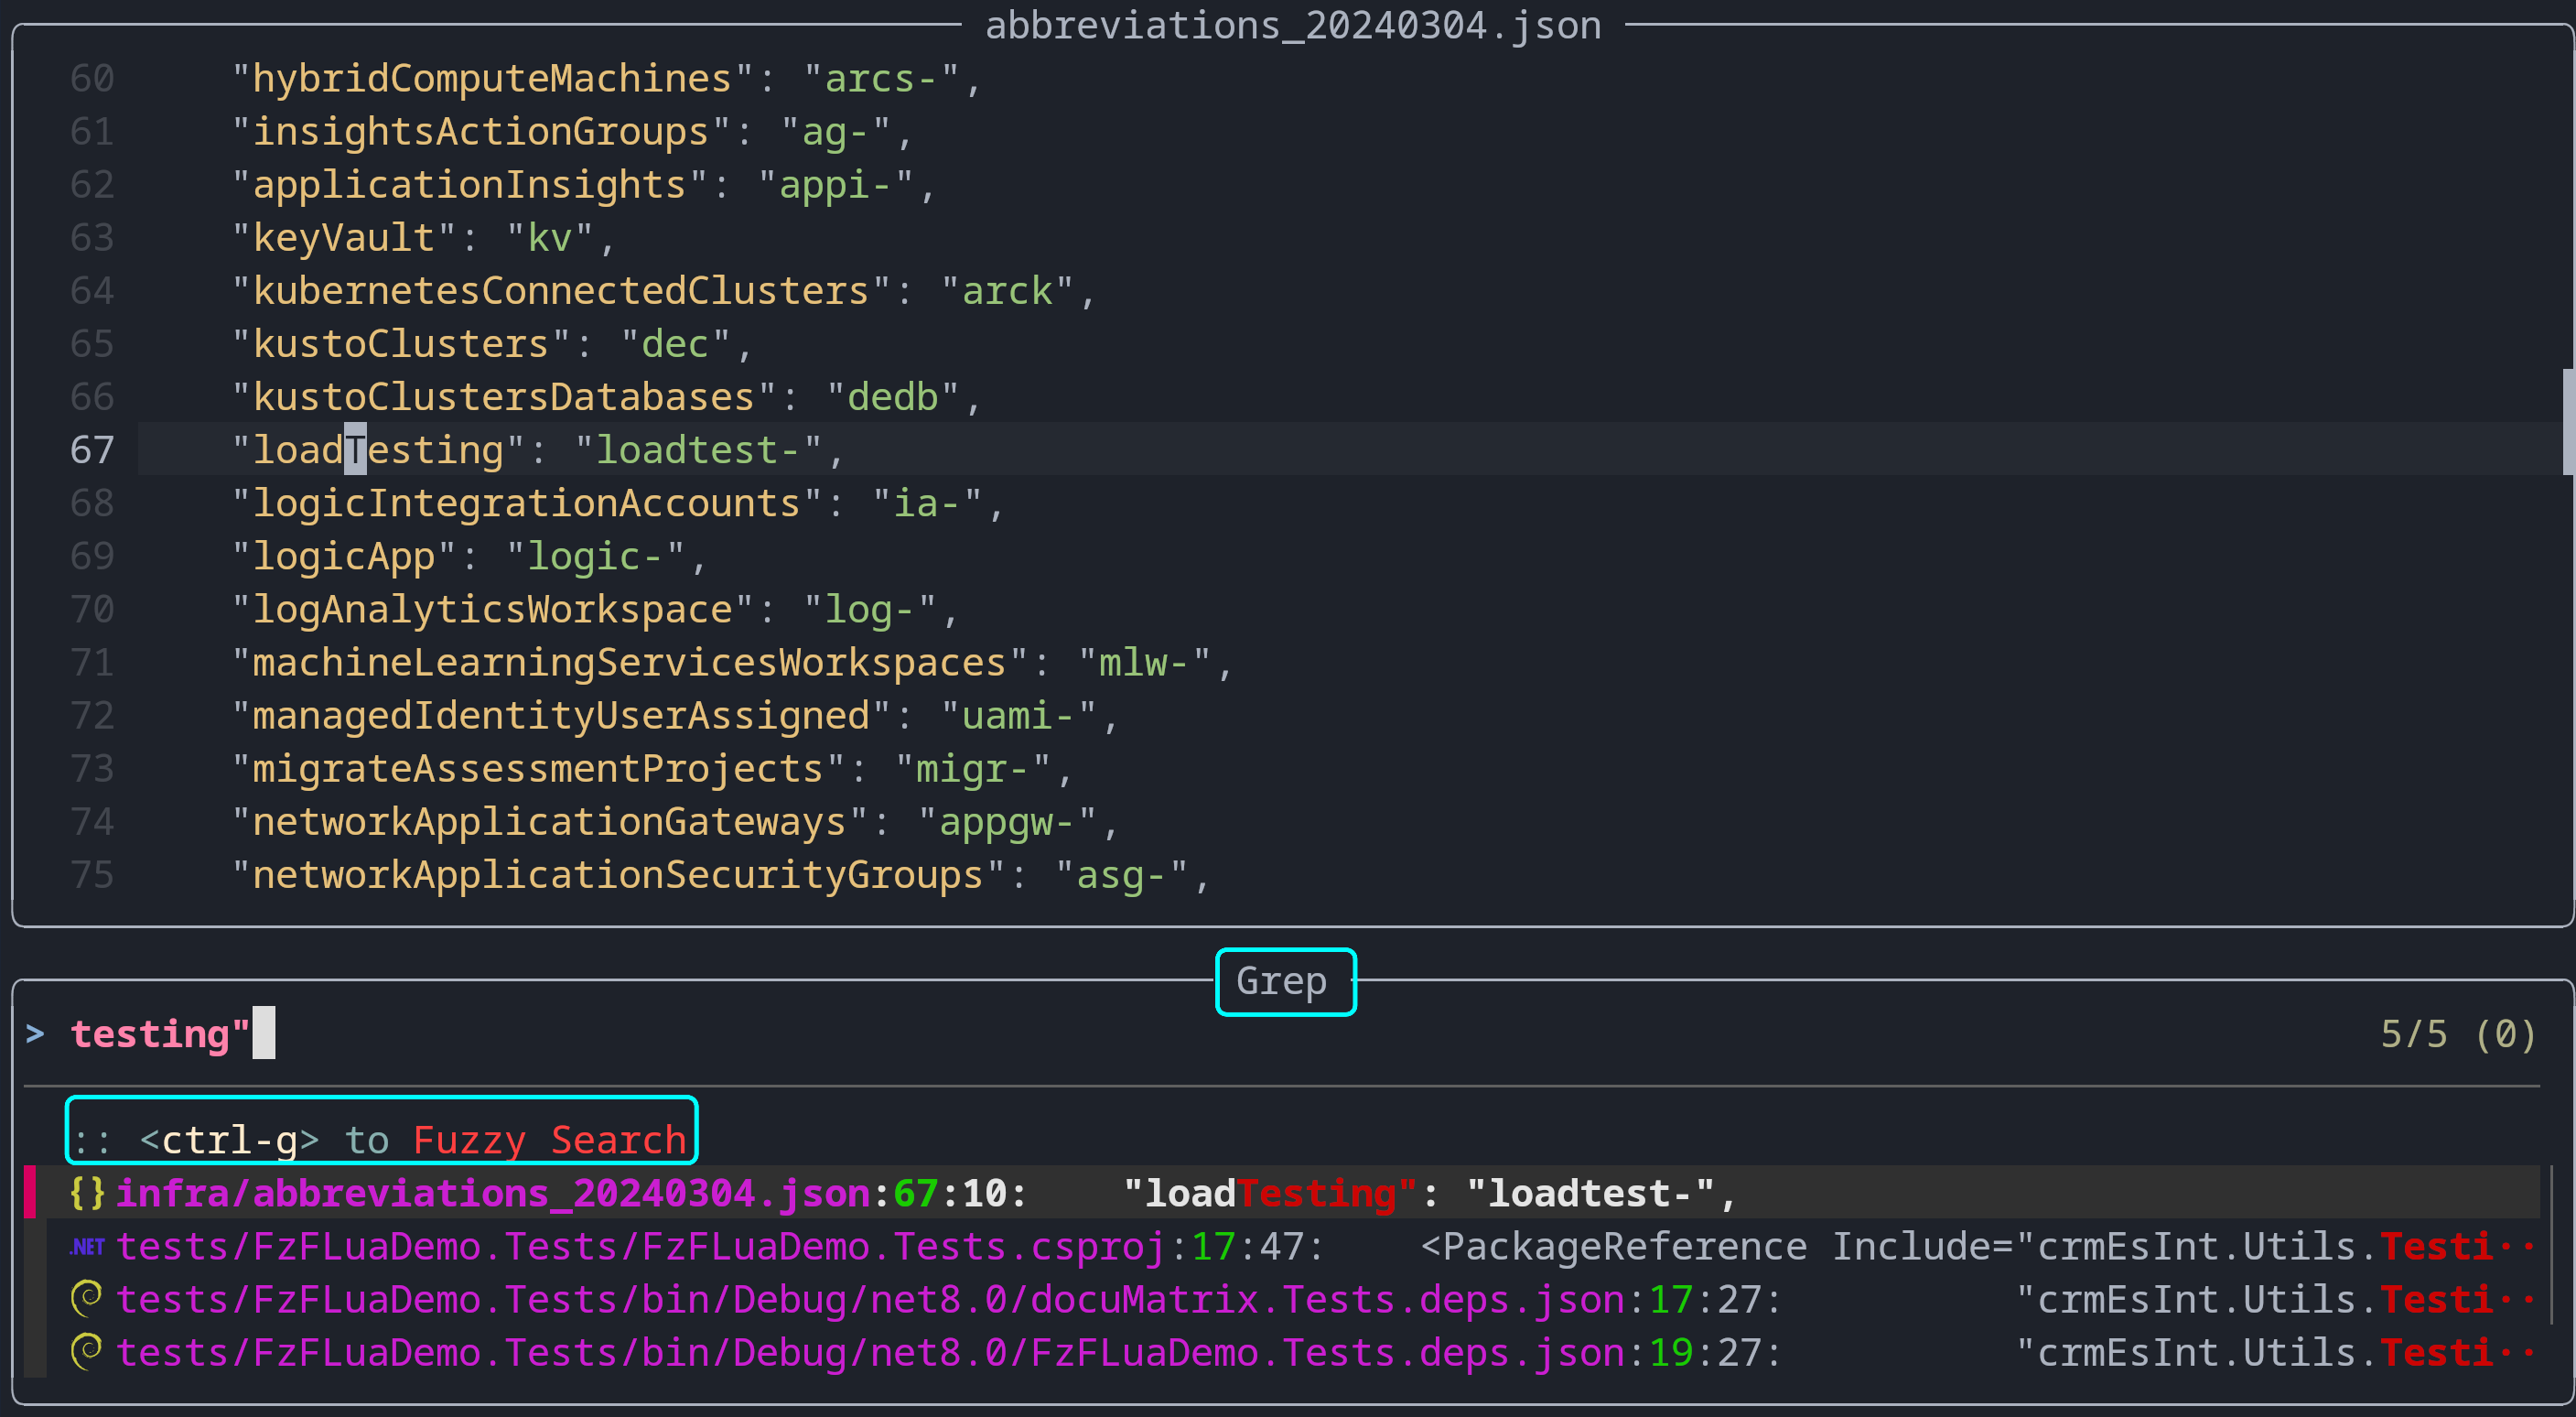
Task: Click the logAnalyticsWorkspace key
Action: click(492, 608)
